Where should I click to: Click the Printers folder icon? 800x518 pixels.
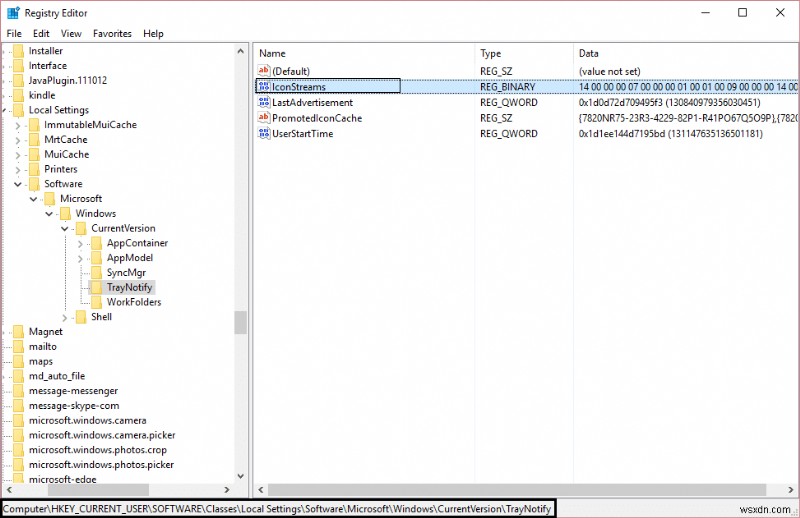tap(34, 169)
